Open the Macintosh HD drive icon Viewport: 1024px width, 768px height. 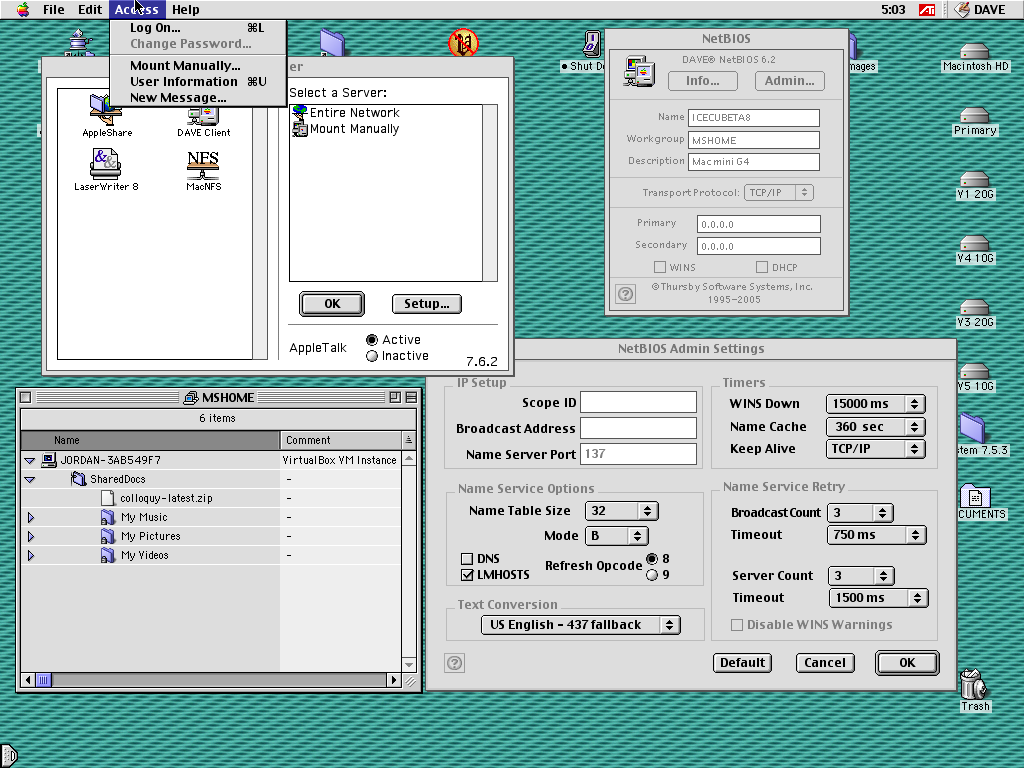point(974,53)
